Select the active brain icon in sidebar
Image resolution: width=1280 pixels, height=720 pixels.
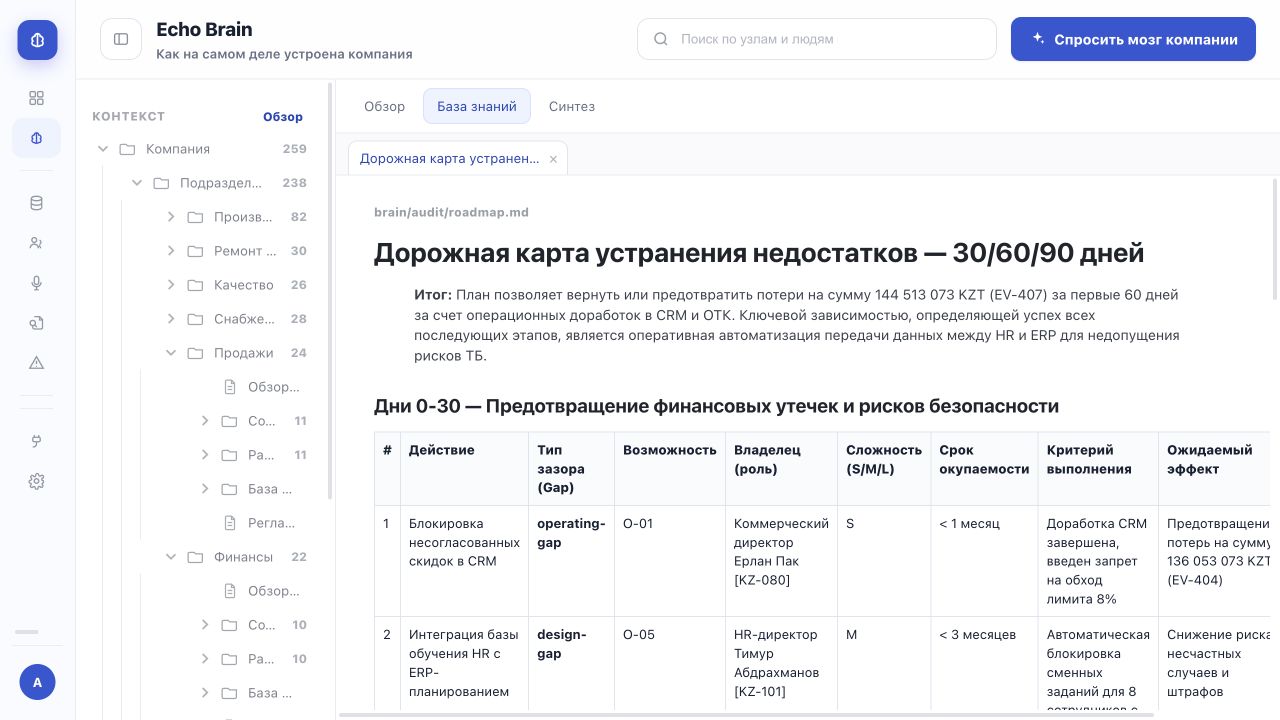tap(37, 138)
